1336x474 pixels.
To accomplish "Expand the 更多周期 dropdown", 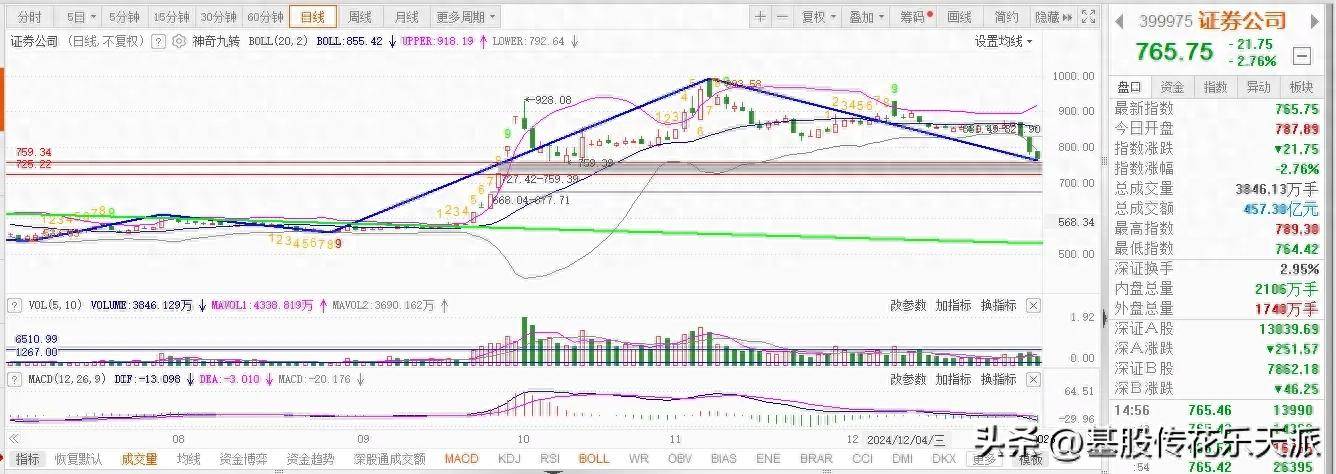I will click(x=465, y=17).
